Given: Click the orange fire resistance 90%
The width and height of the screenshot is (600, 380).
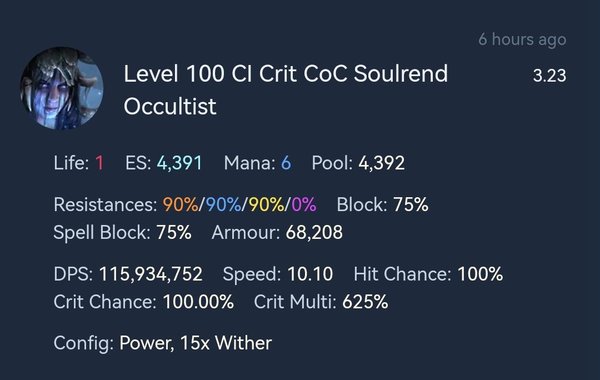Looking at the screenshot, I should coord(181,204).
